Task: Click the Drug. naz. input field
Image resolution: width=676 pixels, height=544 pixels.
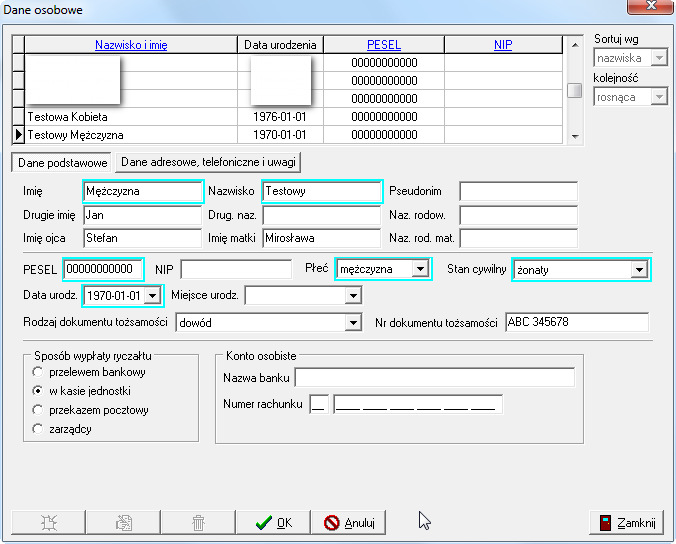Action: point(322,215)
